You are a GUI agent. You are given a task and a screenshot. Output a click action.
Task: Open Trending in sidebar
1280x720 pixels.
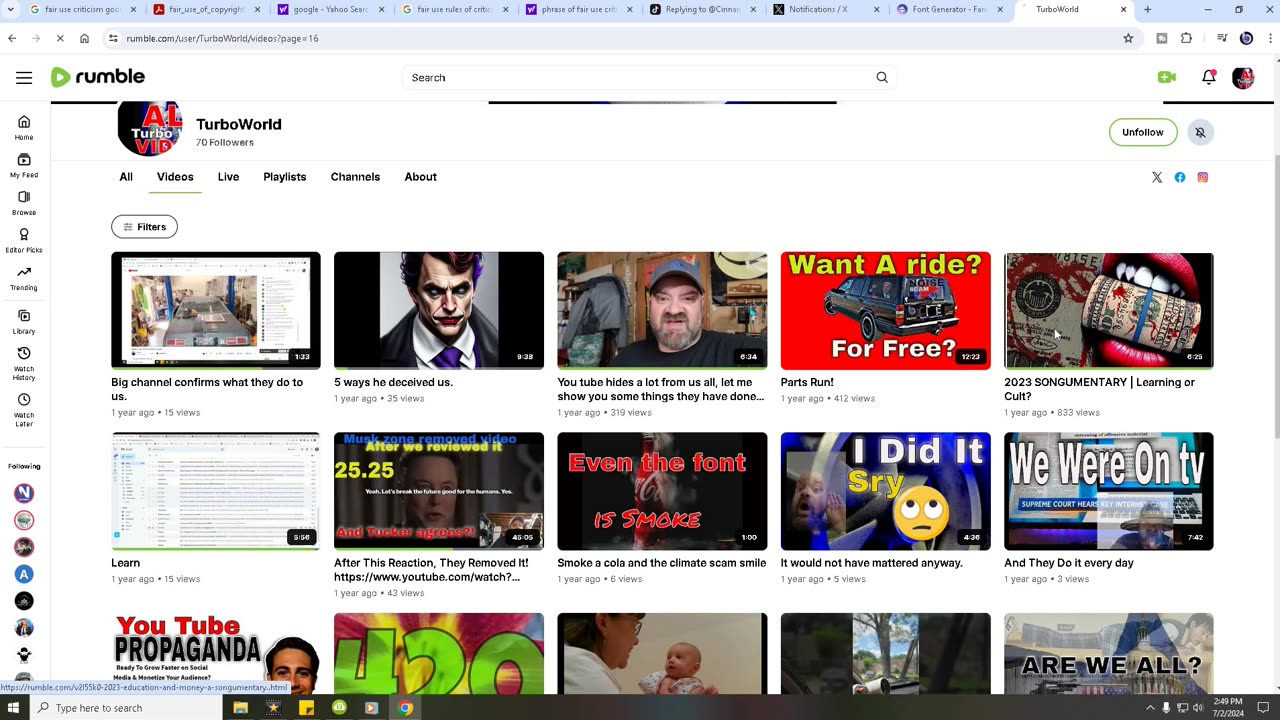[24, 279]
